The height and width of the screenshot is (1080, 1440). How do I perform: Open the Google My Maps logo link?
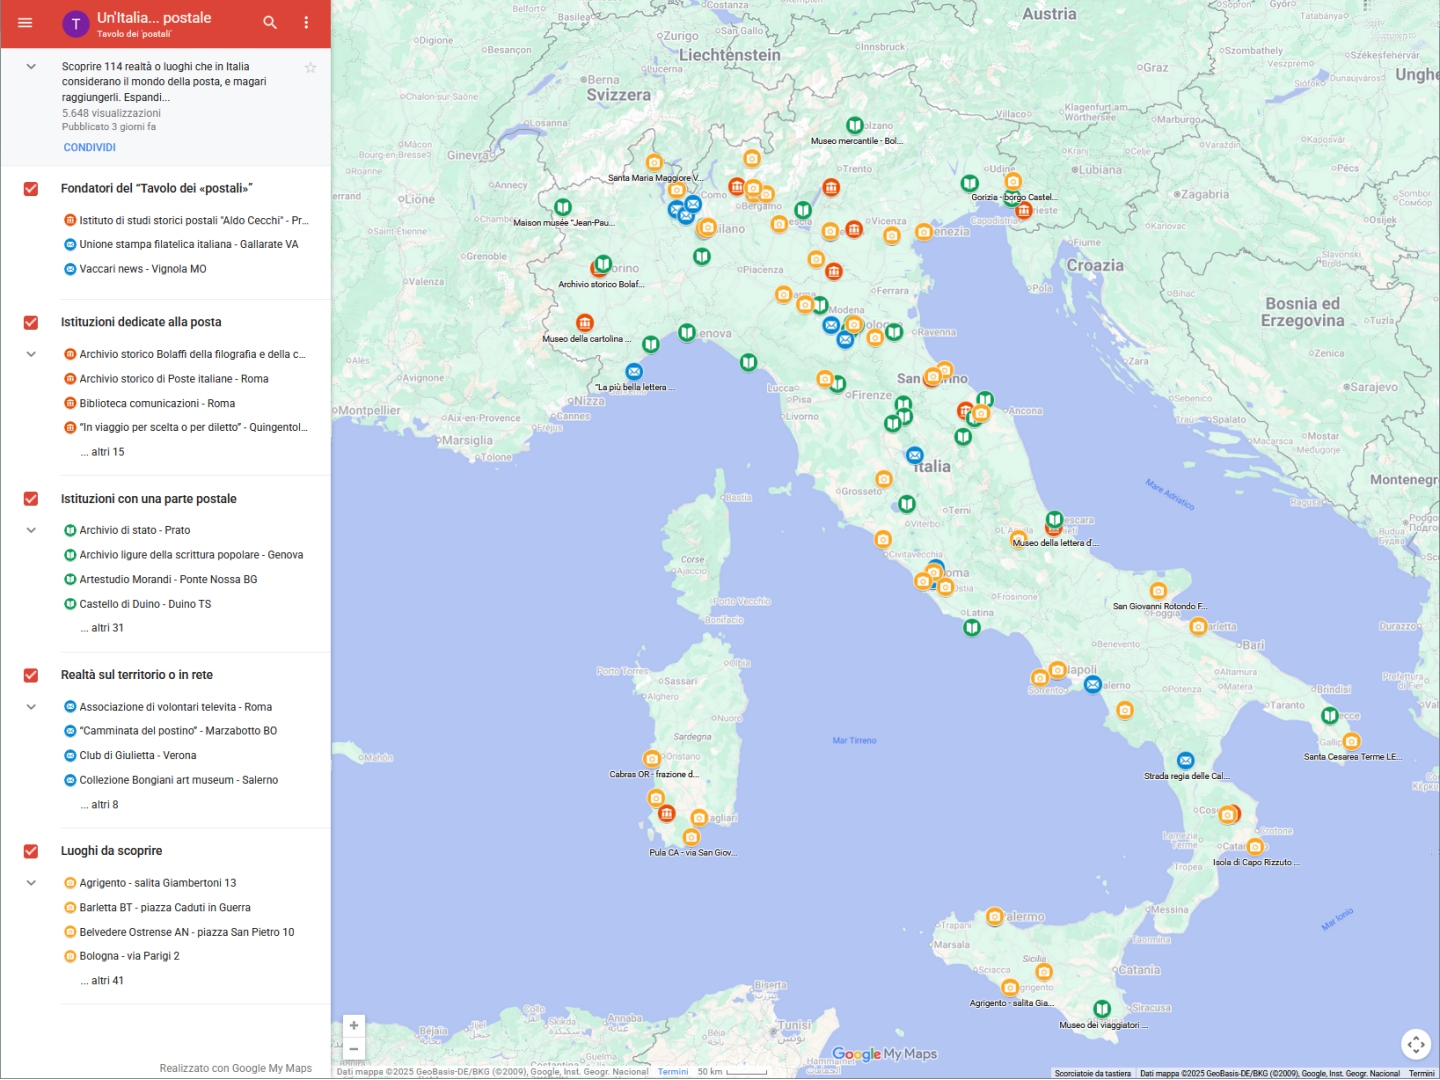[x=884, y=1054]
